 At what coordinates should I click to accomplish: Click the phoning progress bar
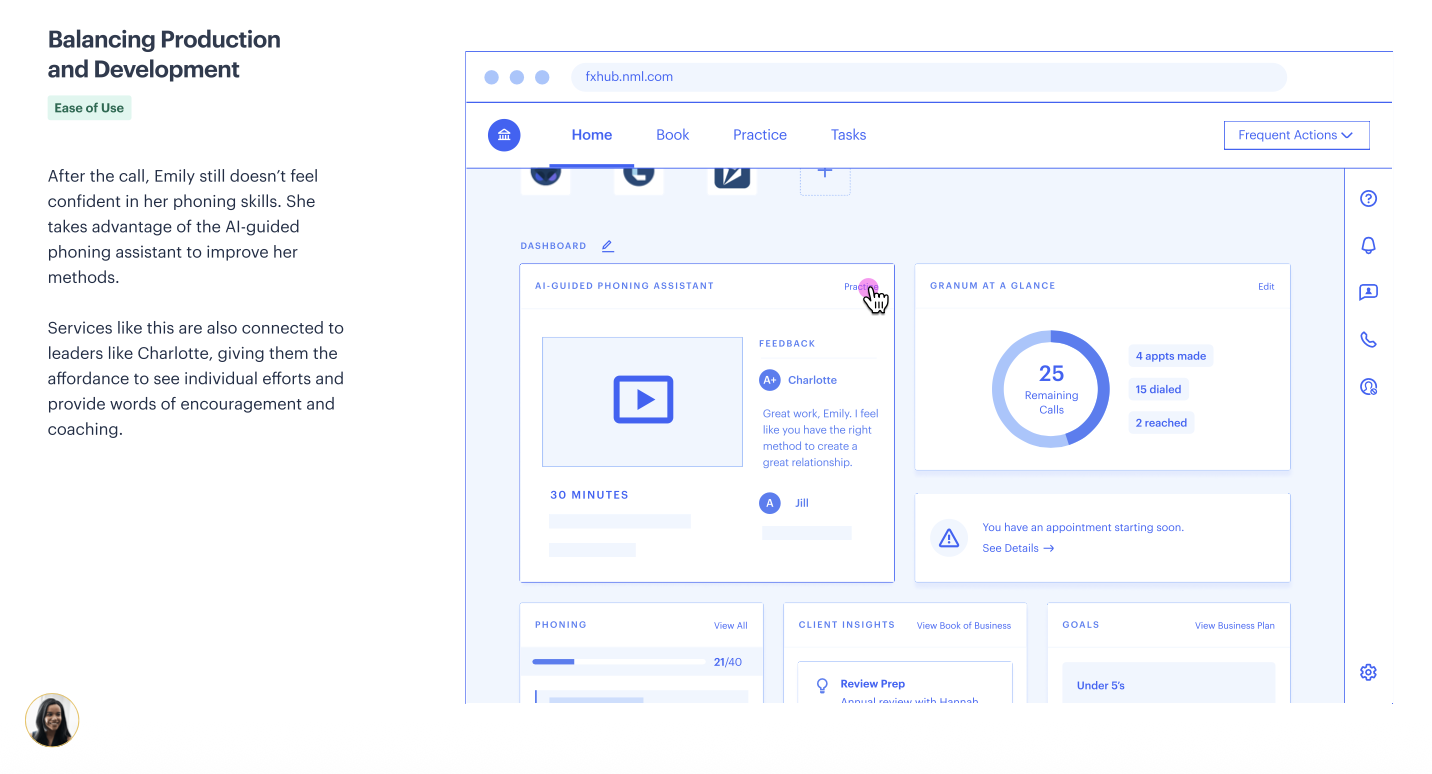point(619,662)
